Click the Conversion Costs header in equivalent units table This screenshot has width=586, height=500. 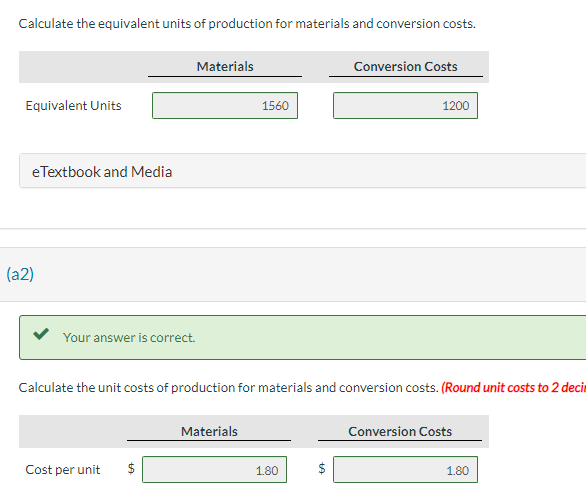[405, 67]
